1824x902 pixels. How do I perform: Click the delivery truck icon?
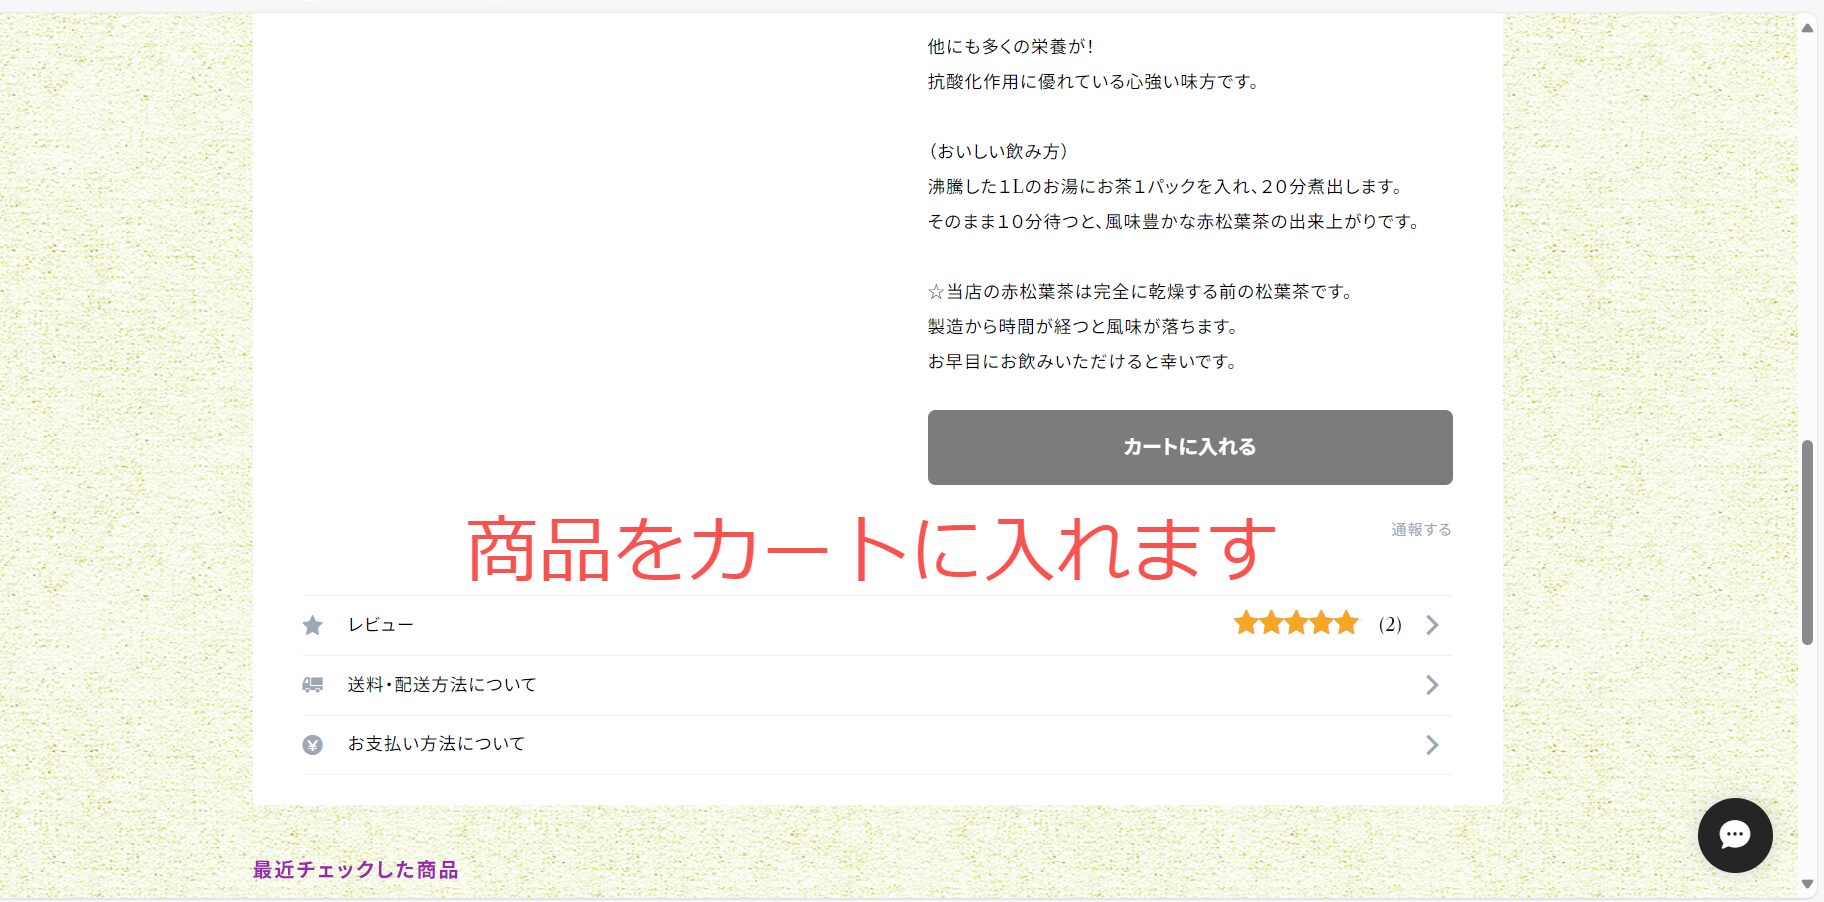pyautogui.click(x=313, y=685)
